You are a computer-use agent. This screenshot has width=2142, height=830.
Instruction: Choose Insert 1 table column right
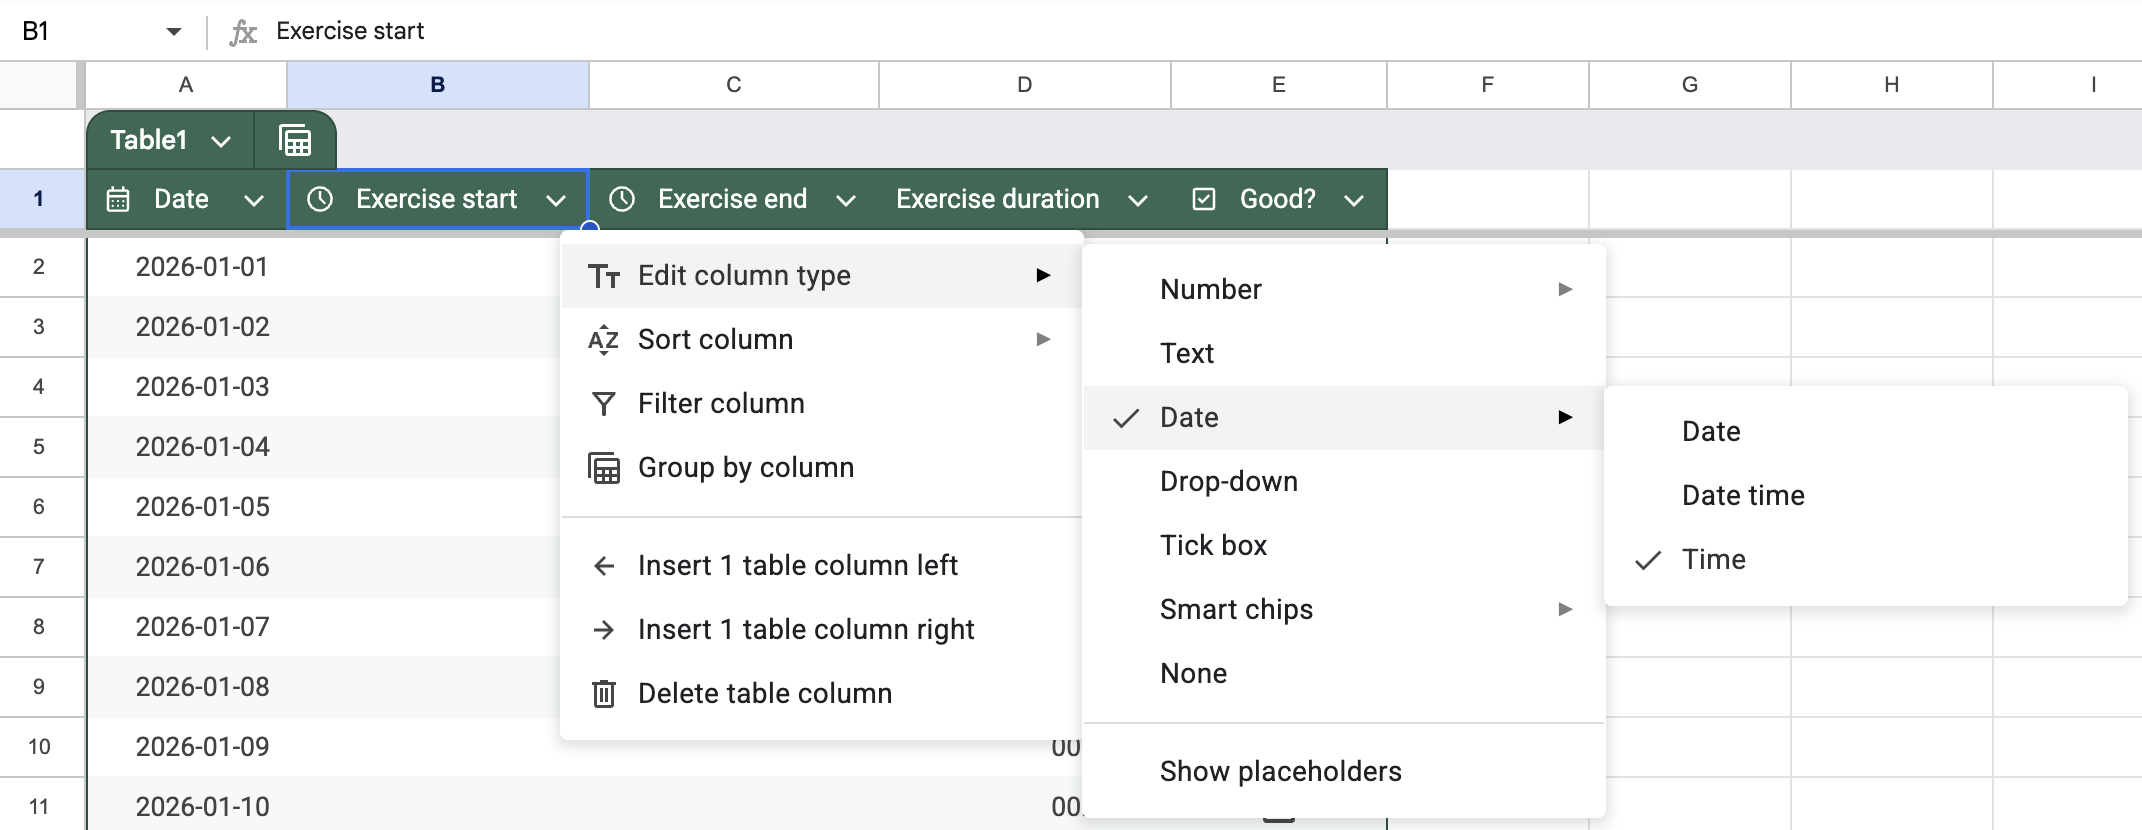coord(805,629)
